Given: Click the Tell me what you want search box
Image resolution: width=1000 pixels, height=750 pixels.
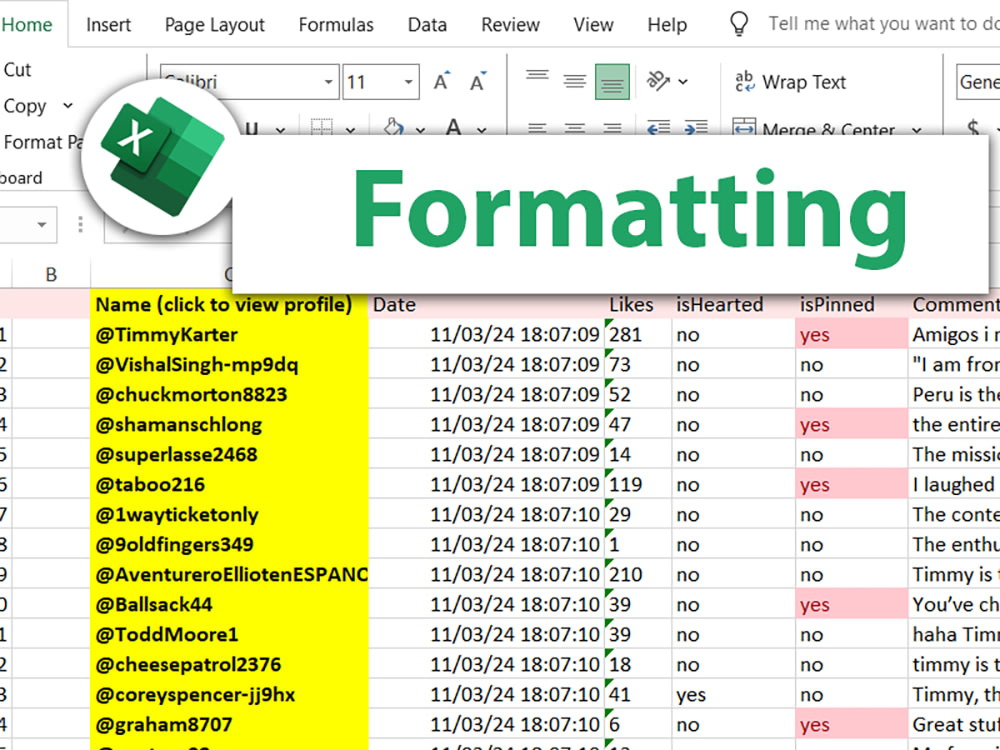Looking at the screenshot, I should [x=884, y=24].
